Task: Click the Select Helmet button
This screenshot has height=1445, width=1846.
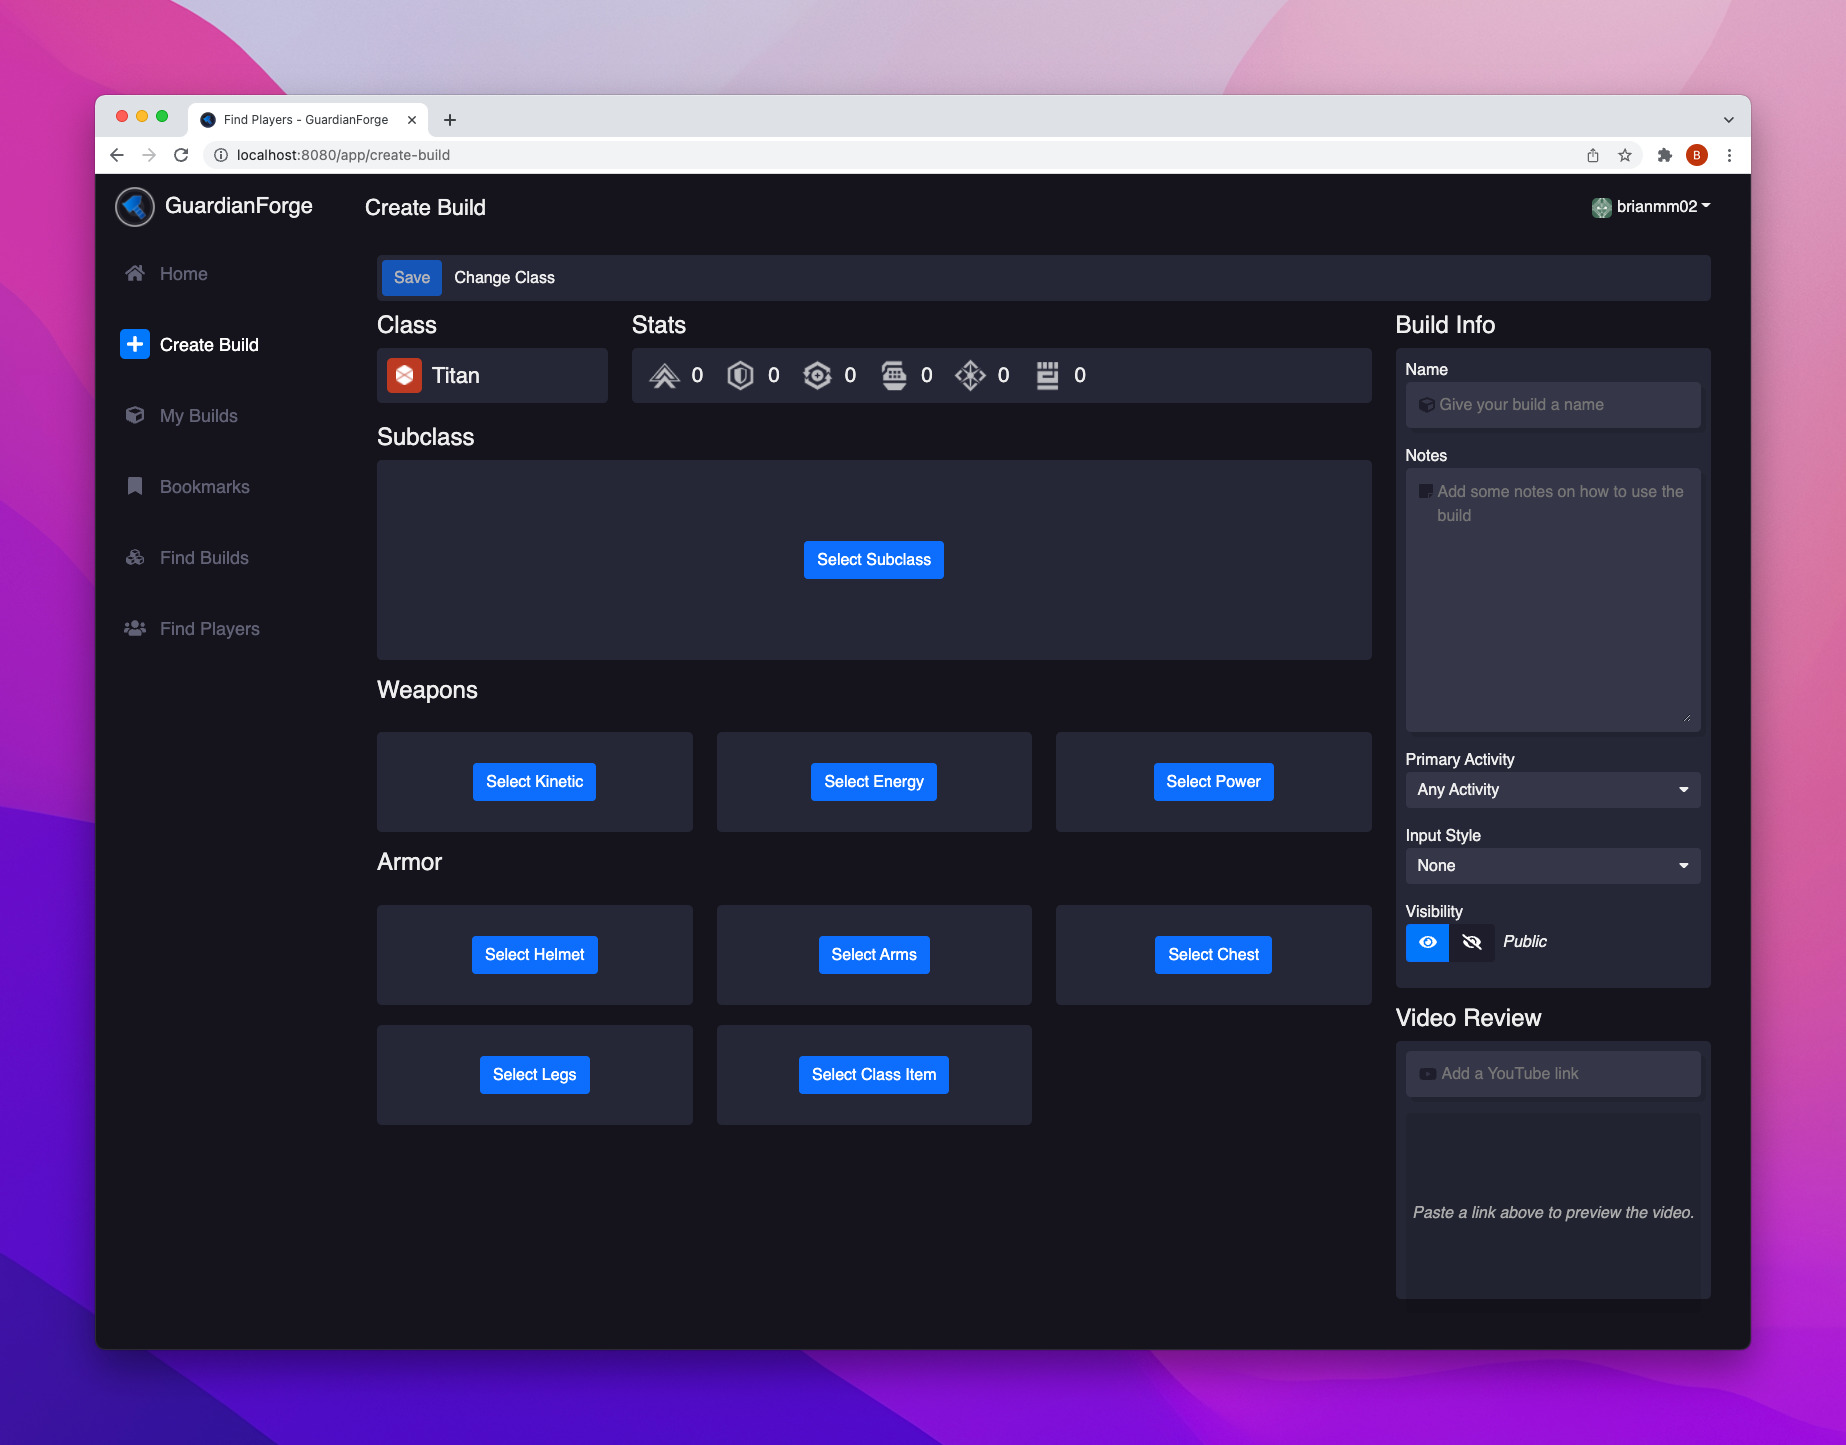Action: 535,955
